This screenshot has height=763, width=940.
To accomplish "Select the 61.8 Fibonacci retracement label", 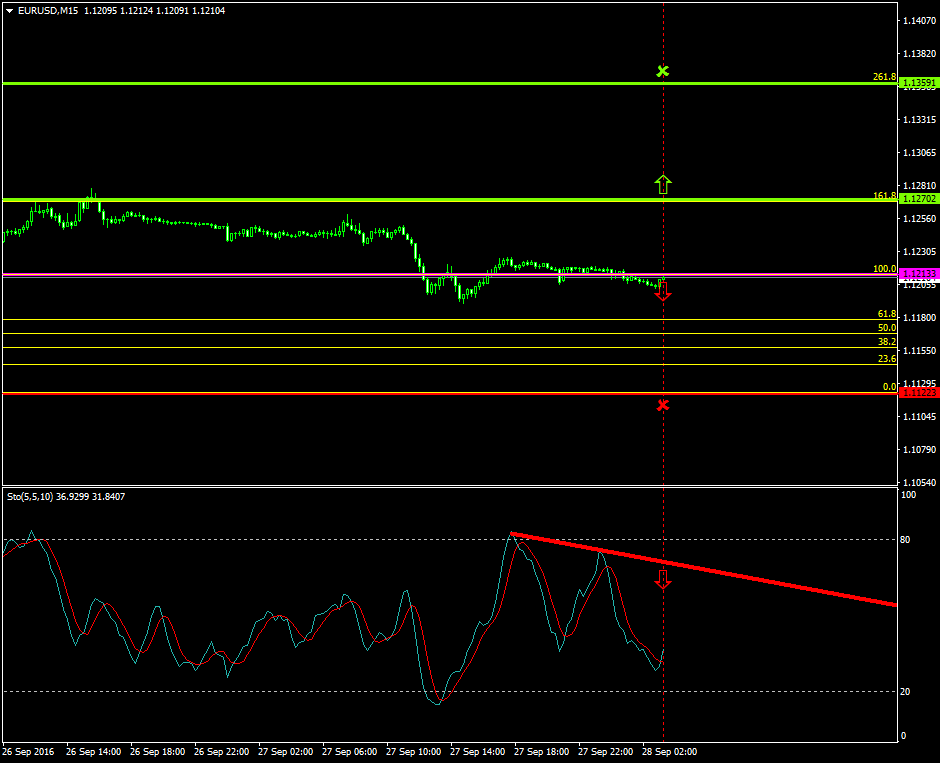I will (x=886, y=314).
